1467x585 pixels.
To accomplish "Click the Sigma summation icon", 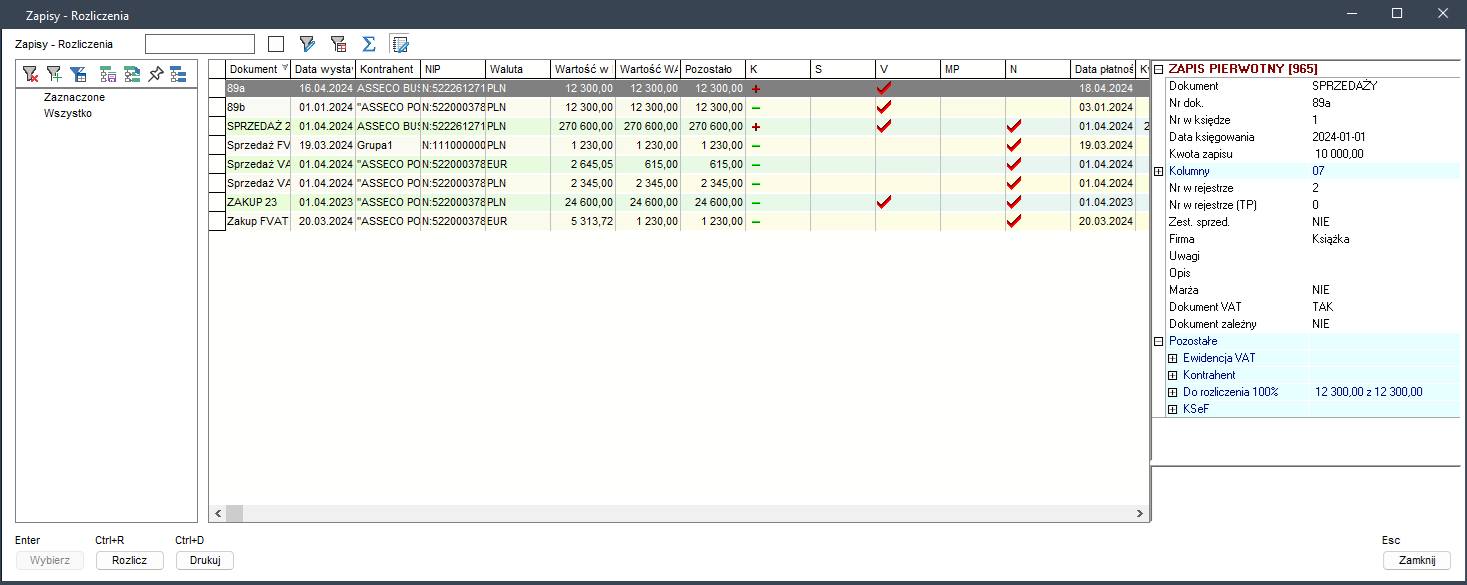I will pyautogui.click(x=368, y=44).
